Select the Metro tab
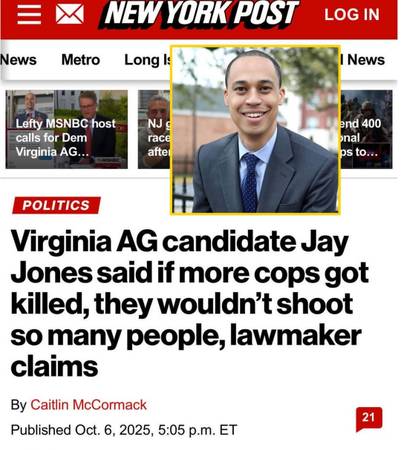This screenshot has height=450, width=401. 81,60
